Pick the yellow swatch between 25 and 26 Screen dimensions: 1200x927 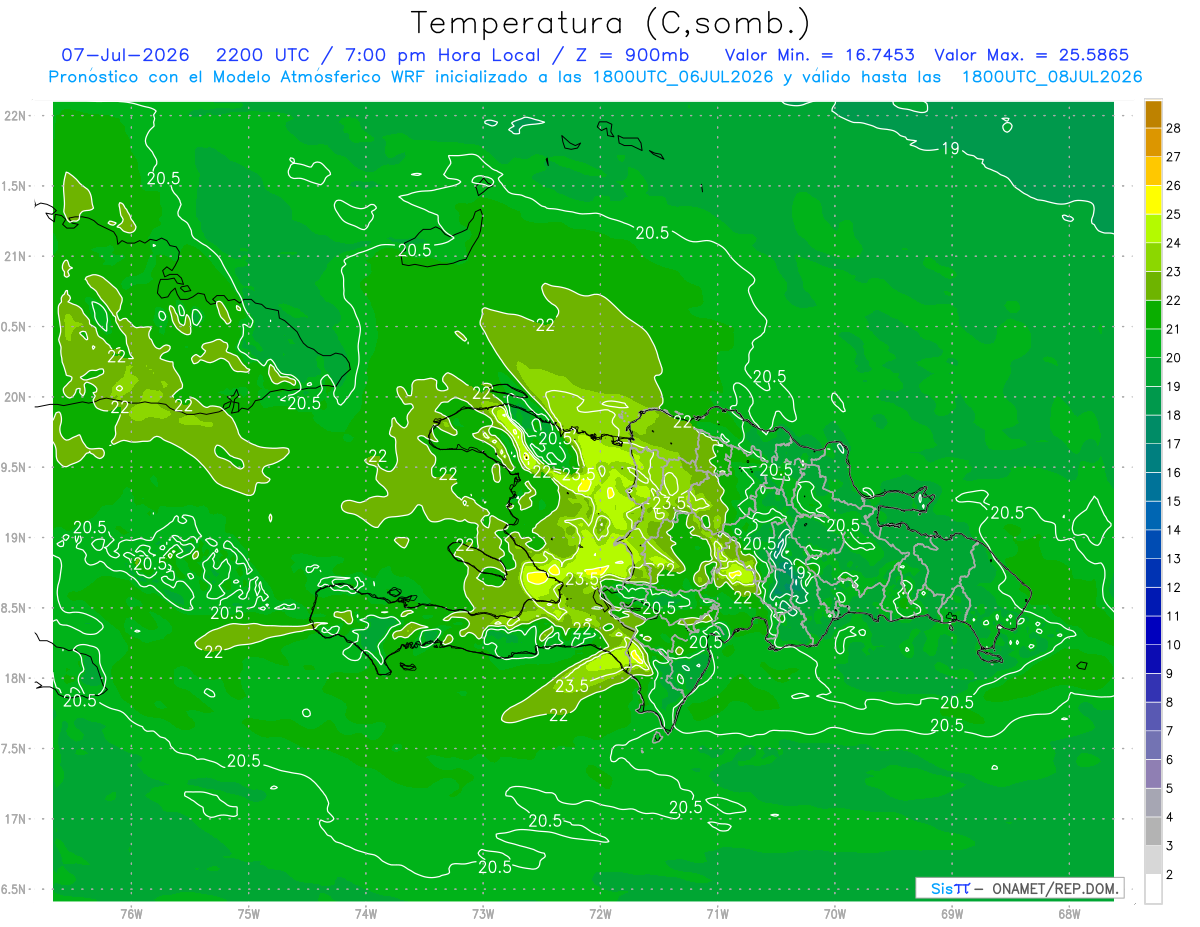tap(1153, 200)
